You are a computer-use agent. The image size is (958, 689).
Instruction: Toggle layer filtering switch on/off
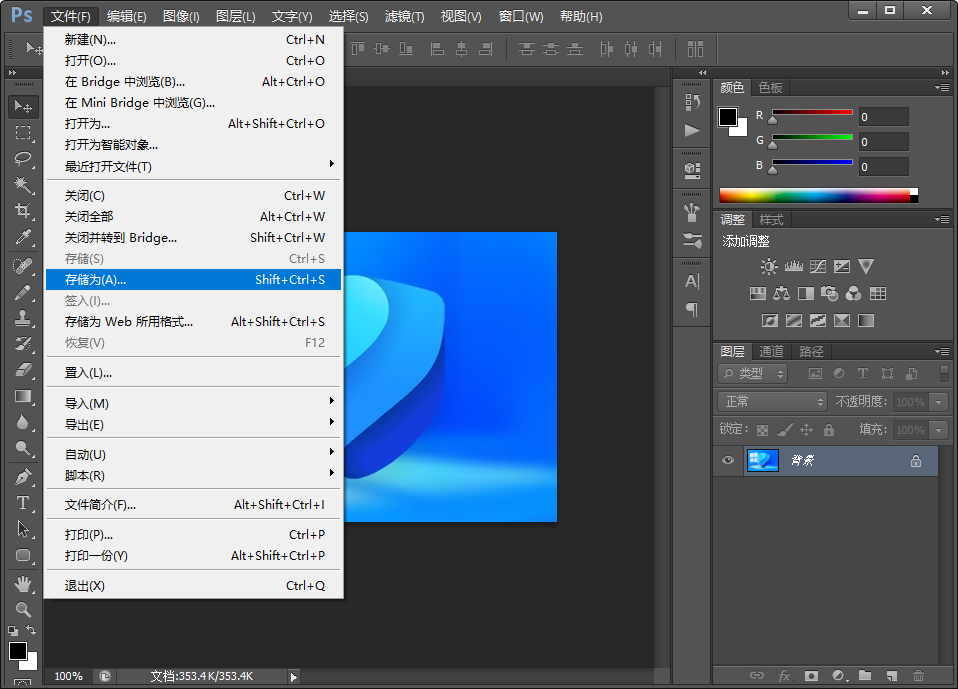click(x=944, y=373)
